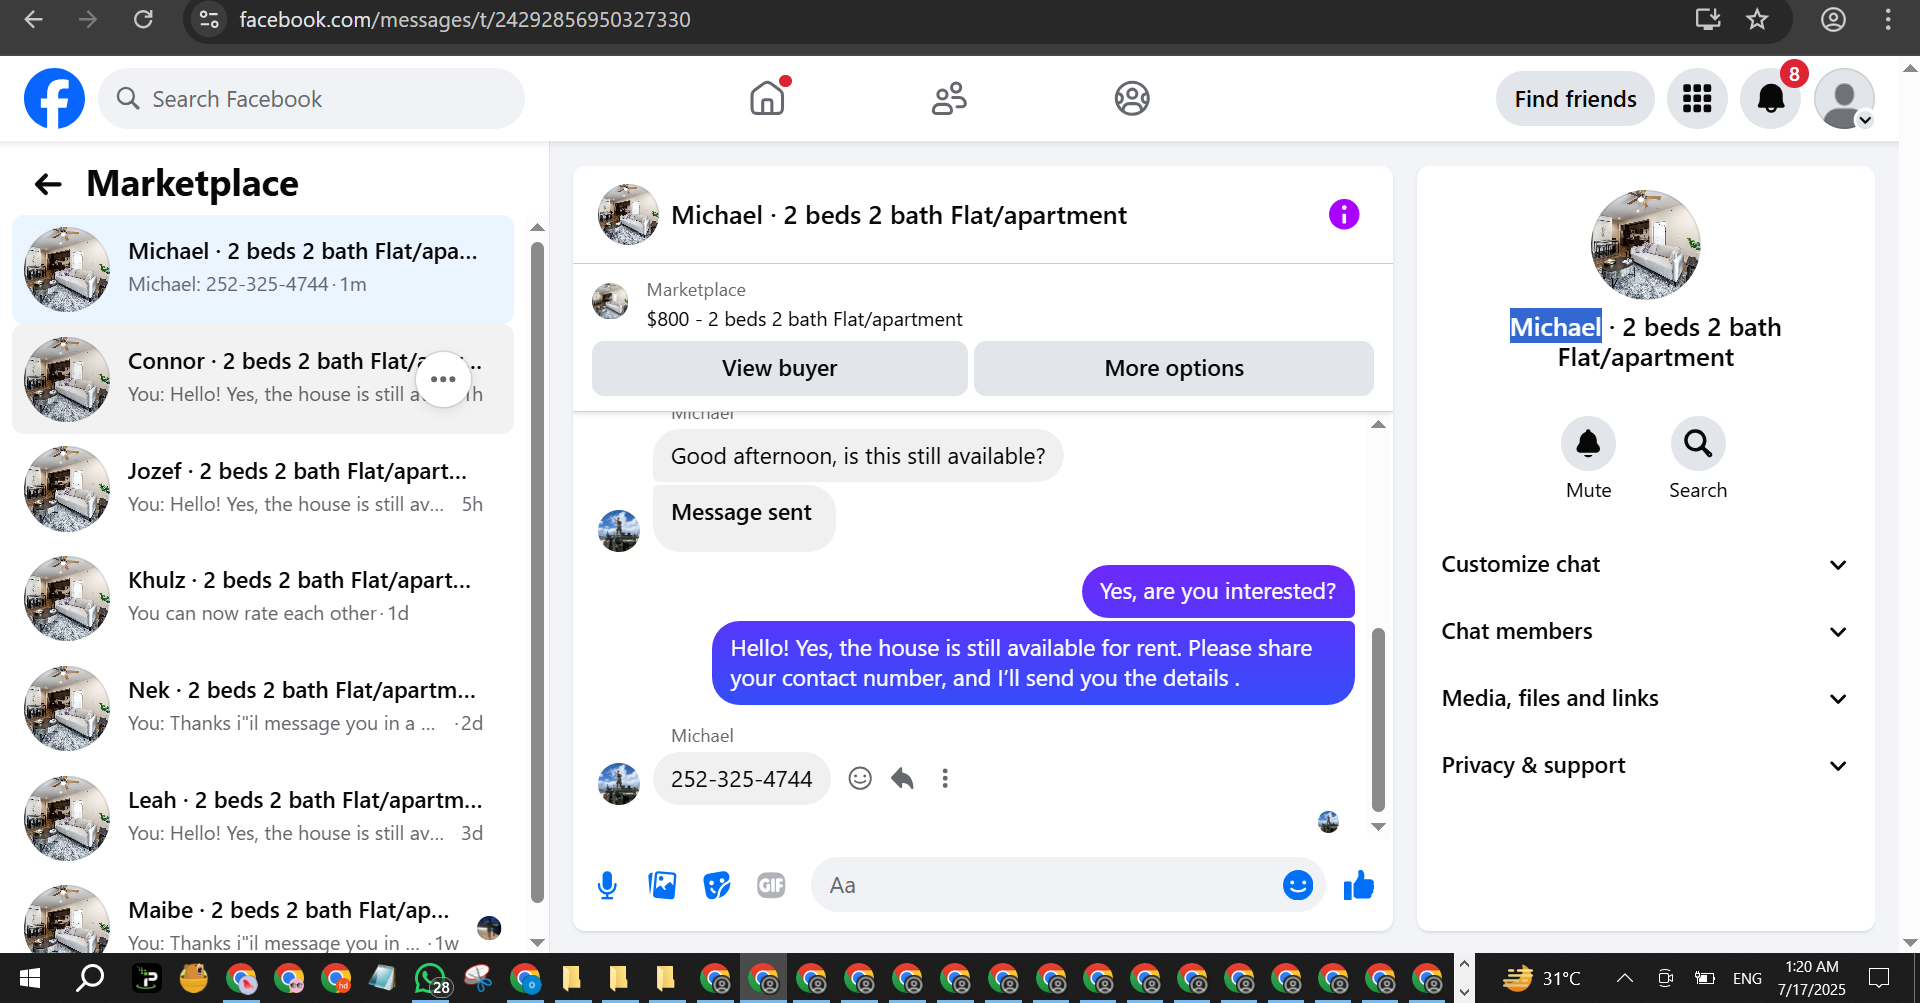Click Find friends button

(x=1575, y=99)
